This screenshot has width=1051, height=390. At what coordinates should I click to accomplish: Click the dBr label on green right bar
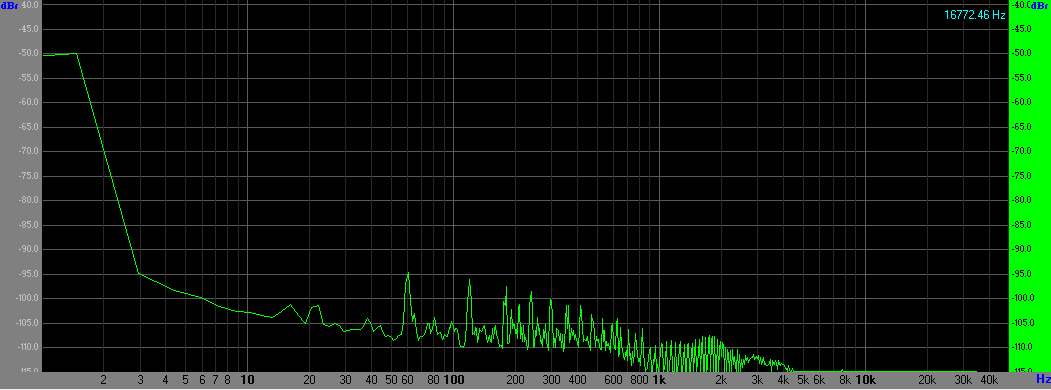coord(1040,5)
